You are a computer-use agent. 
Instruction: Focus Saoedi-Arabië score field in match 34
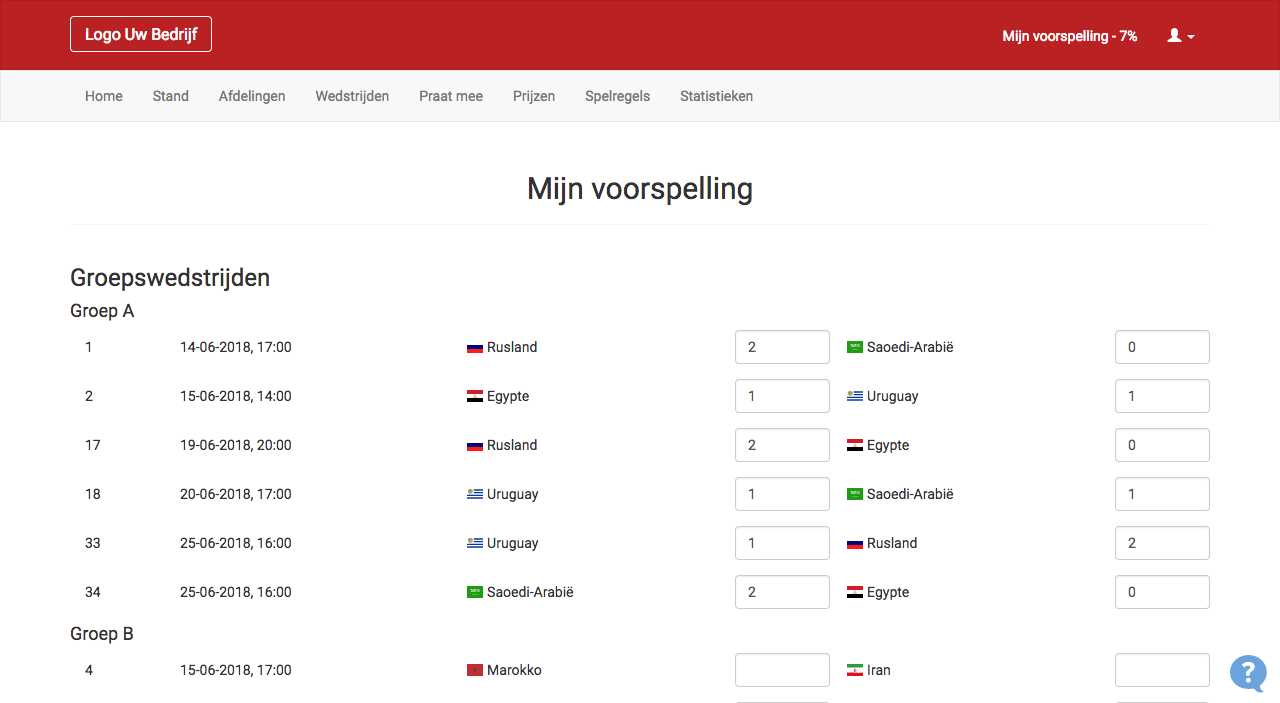click(782, 592)
